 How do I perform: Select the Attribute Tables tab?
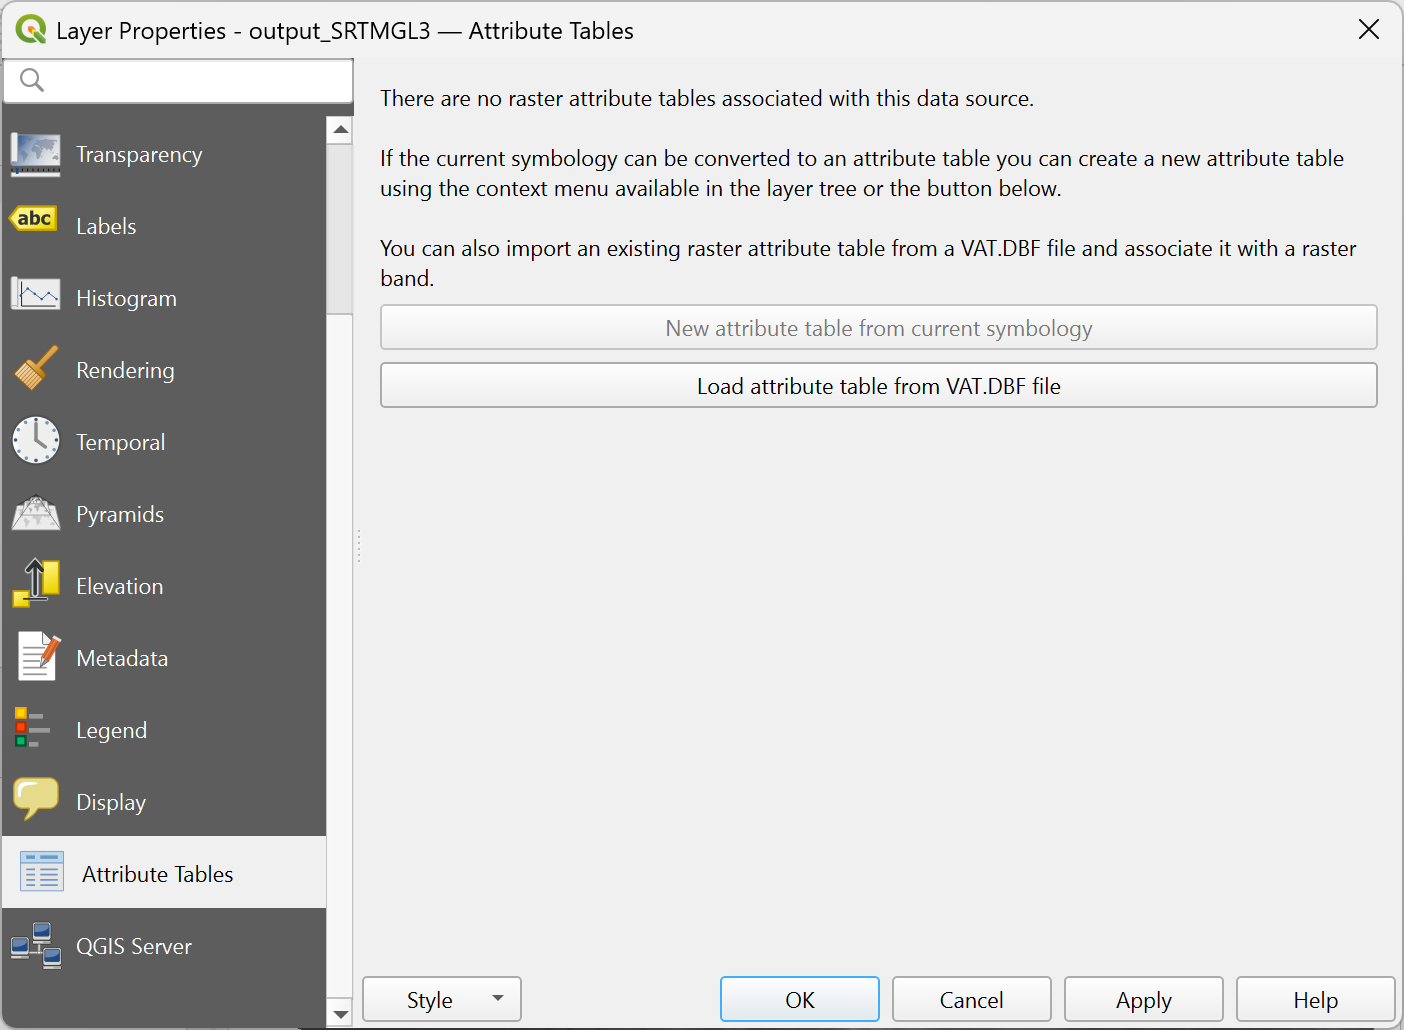click(x=157, y=874)
